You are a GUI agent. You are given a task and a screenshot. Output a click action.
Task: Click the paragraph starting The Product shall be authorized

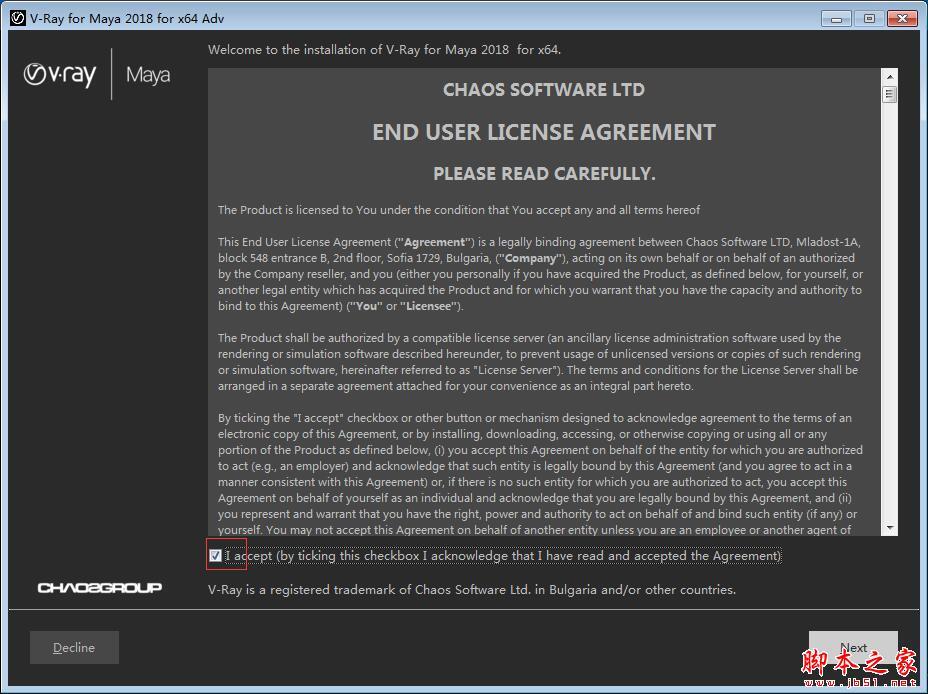(x=539, y=361)
